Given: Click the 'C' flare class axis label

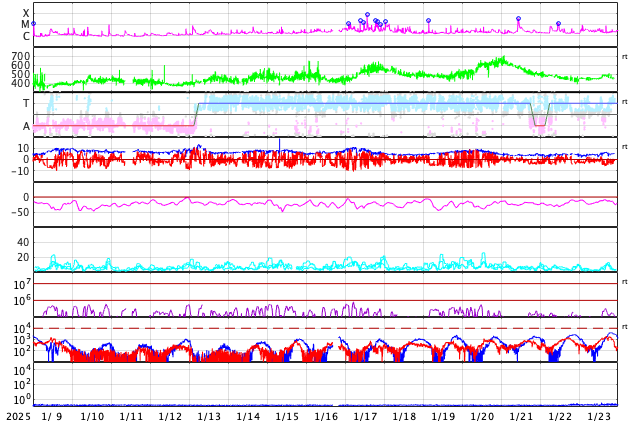Looking at the screenshot, I should [26, 36].
